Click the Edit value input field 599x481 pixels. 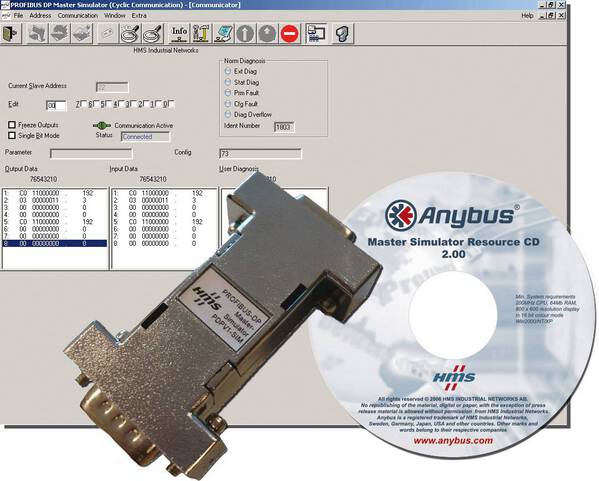coord(56,105)
